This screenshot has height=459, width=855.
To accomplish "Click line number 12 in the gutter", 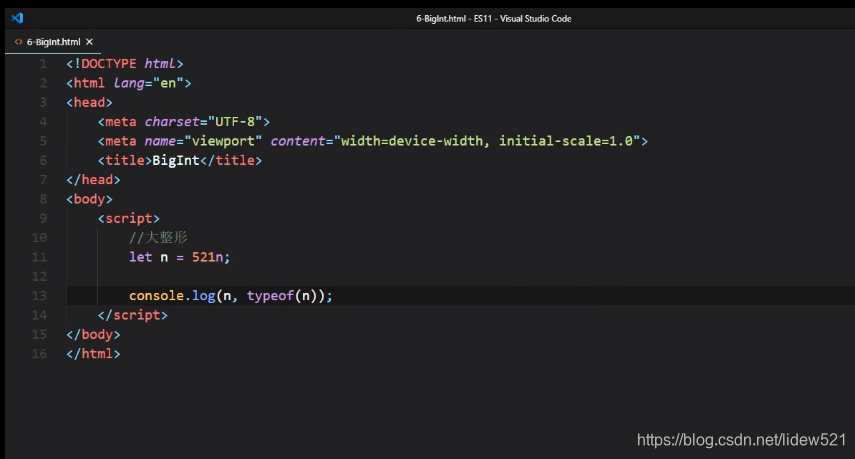I will (39, 276).
